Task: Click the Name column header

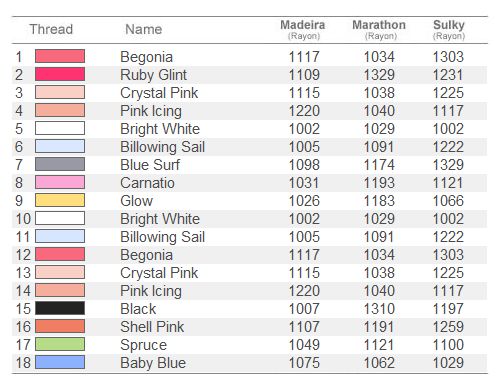Action: (x=144, y=29)
